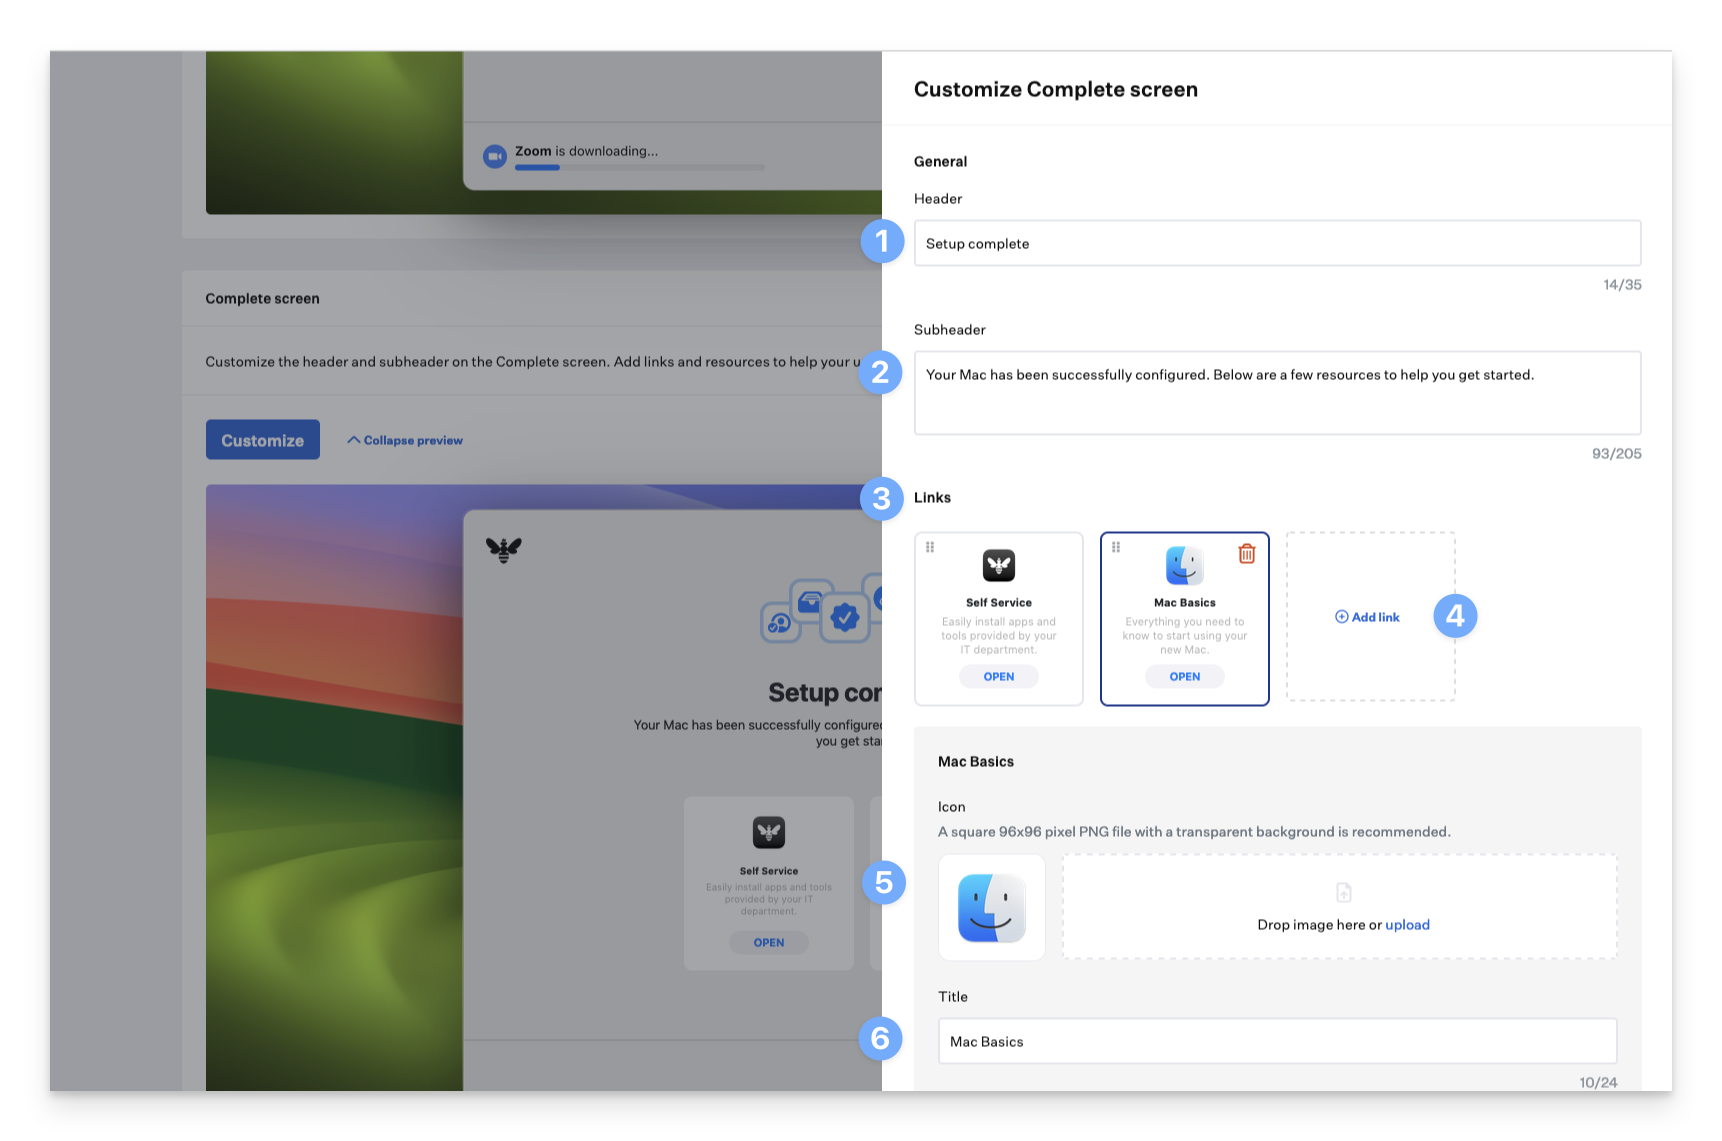The image size is (1722, 1141).
Task: Select the Mac Basics link card
Action: [1185, 619]
